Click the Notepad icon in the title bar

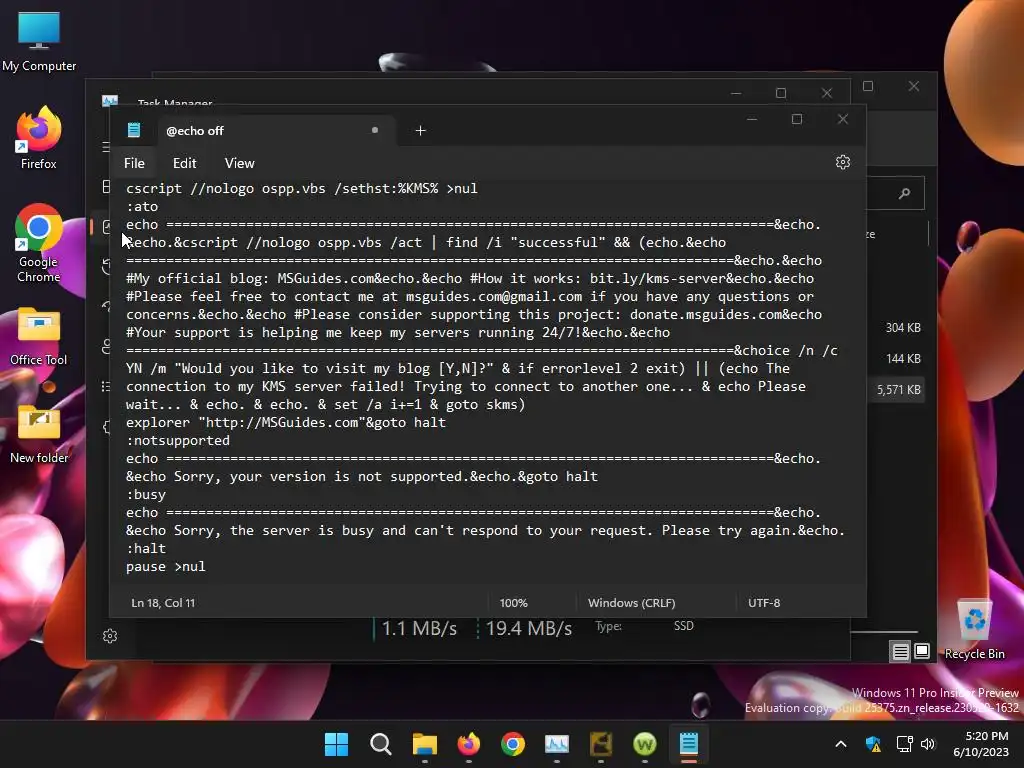134,130
